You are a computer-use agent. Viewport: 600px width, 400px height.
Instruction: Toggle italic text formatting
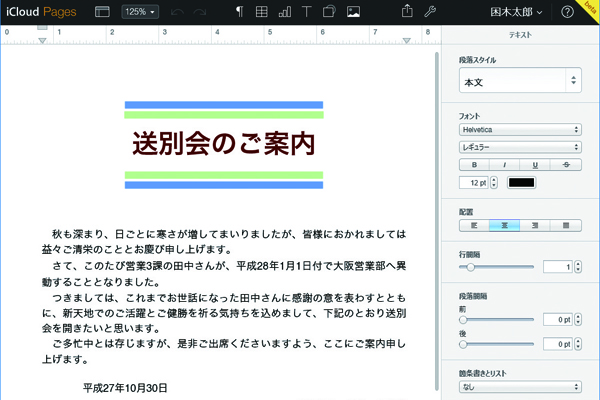coord(504,164)
